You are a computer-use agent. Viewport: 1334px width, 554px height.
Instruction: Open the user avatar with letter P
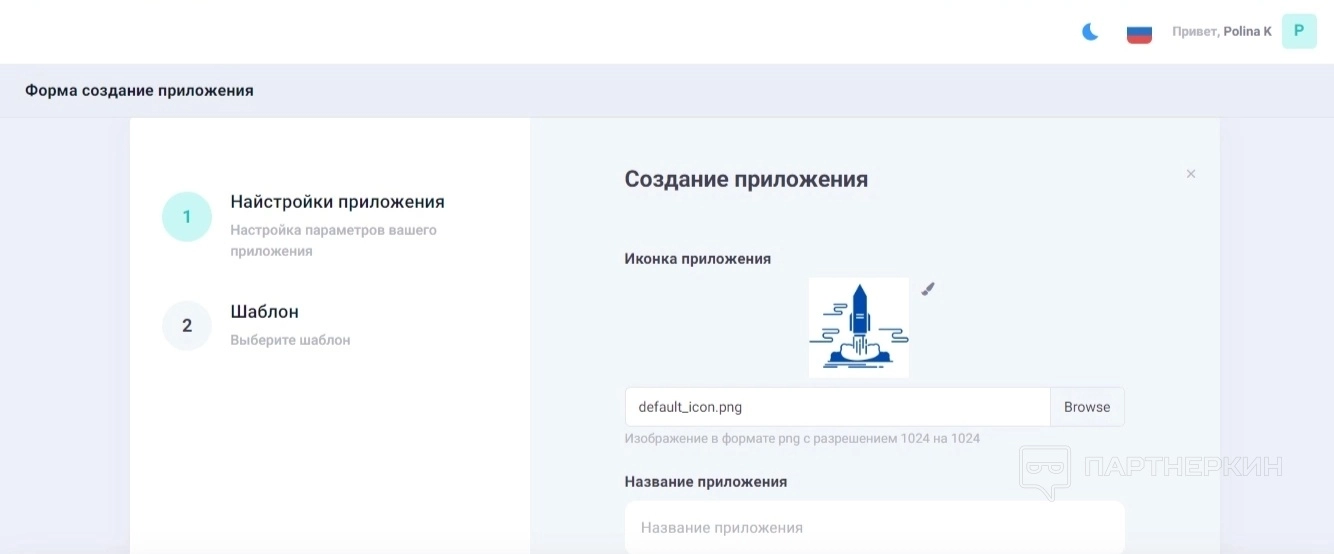pos(1299,31)
